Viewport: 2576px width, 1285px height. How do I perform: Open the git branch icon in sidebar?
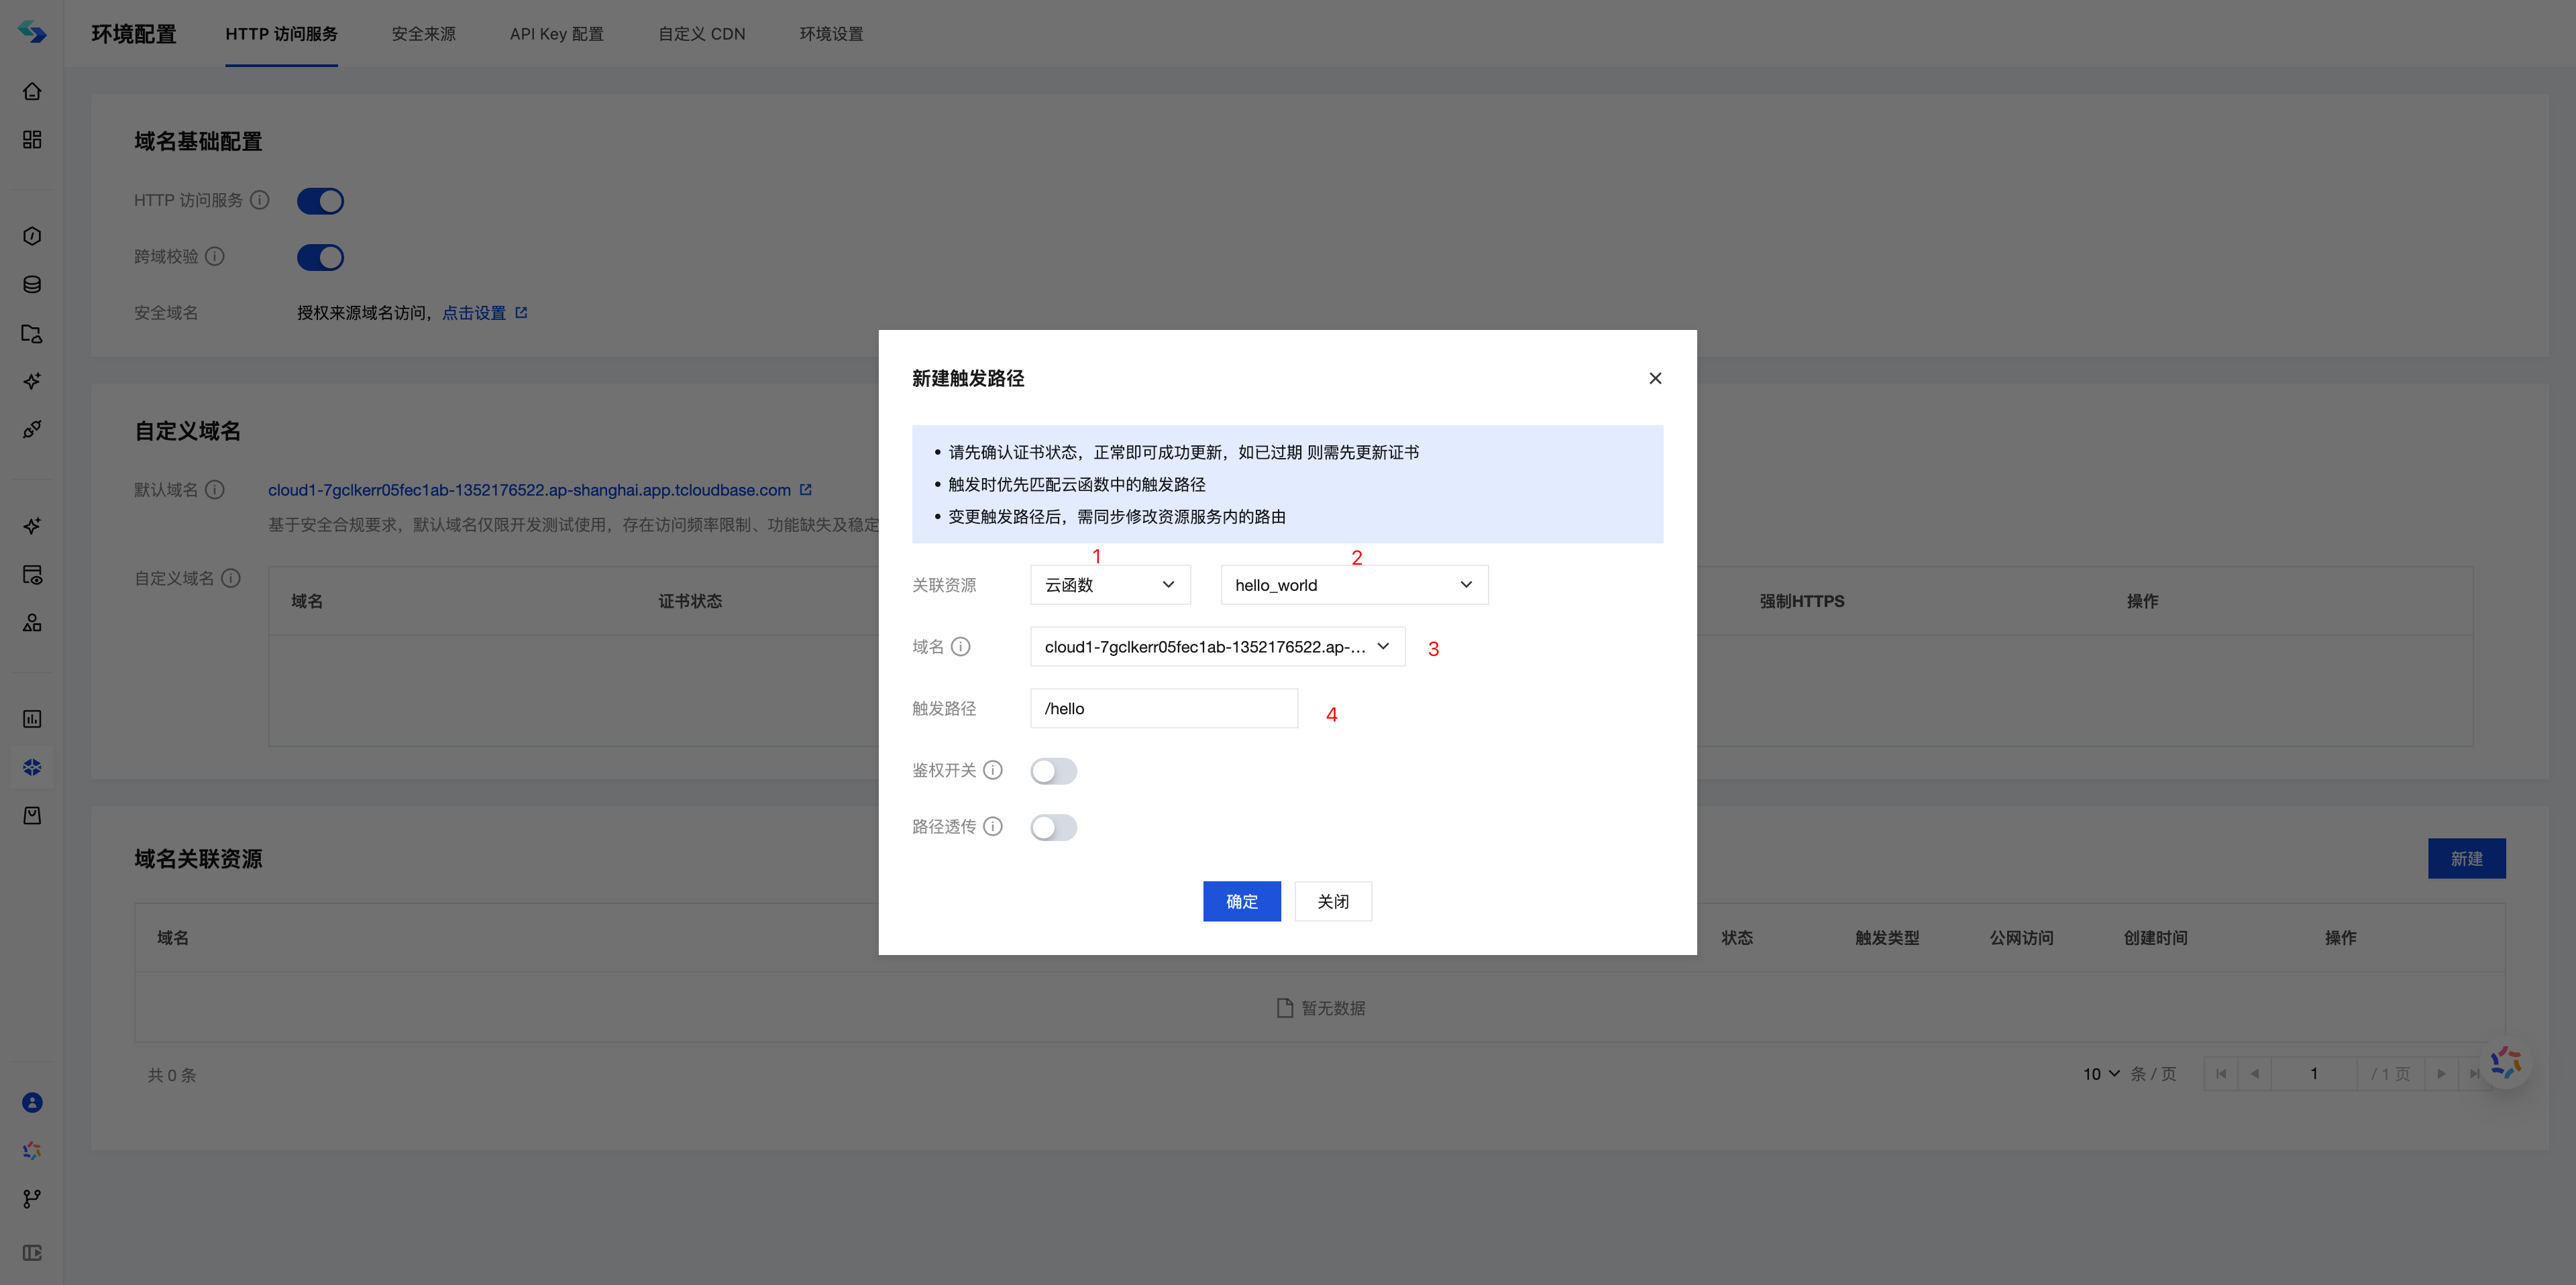pos(32,1198)
